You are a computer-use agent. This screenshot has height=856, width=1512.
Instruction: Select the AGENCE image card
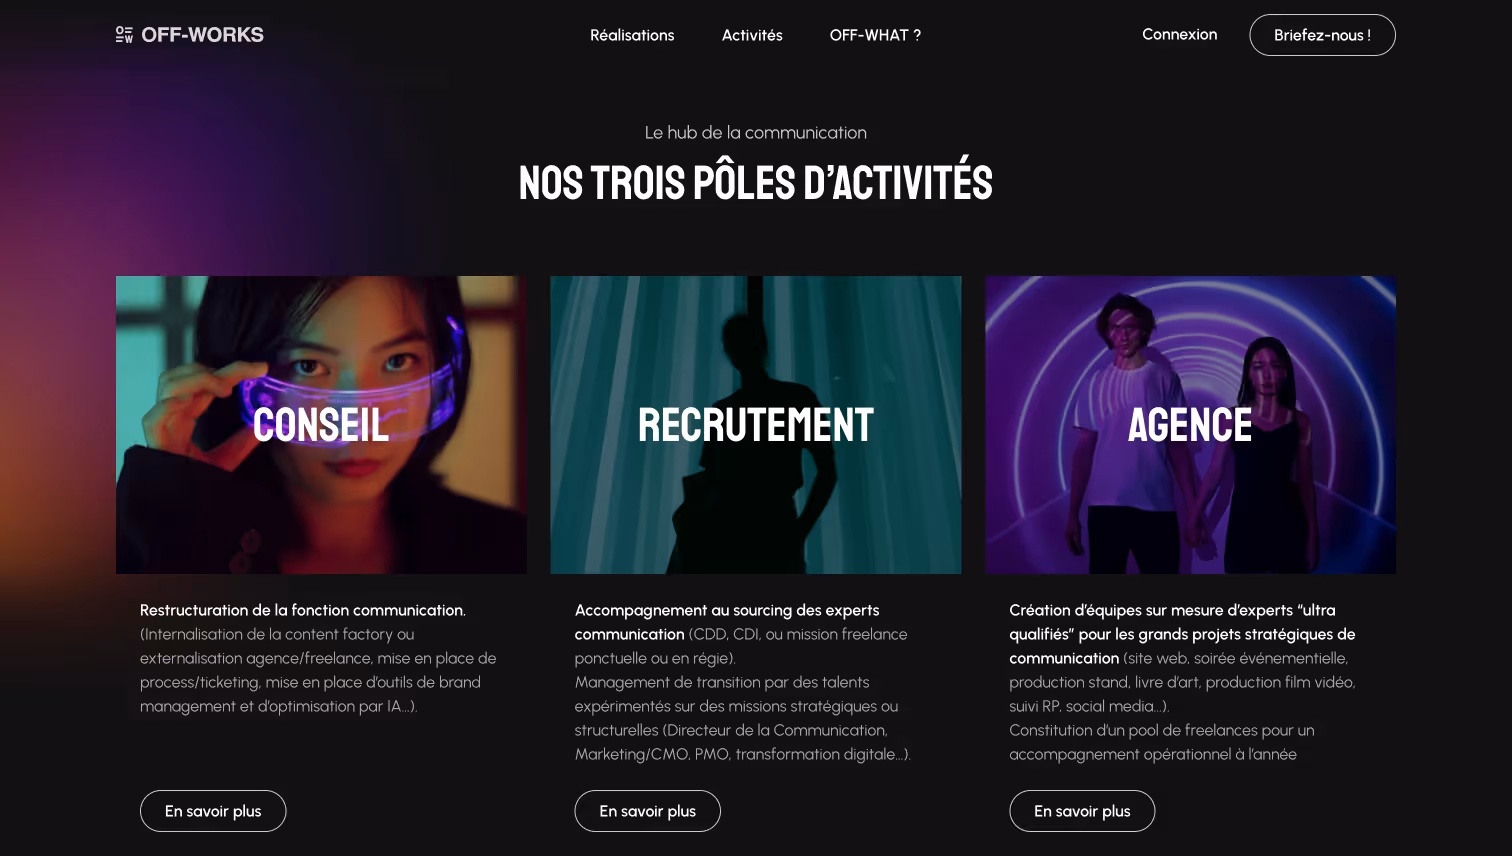click(x=1190, y=425)
